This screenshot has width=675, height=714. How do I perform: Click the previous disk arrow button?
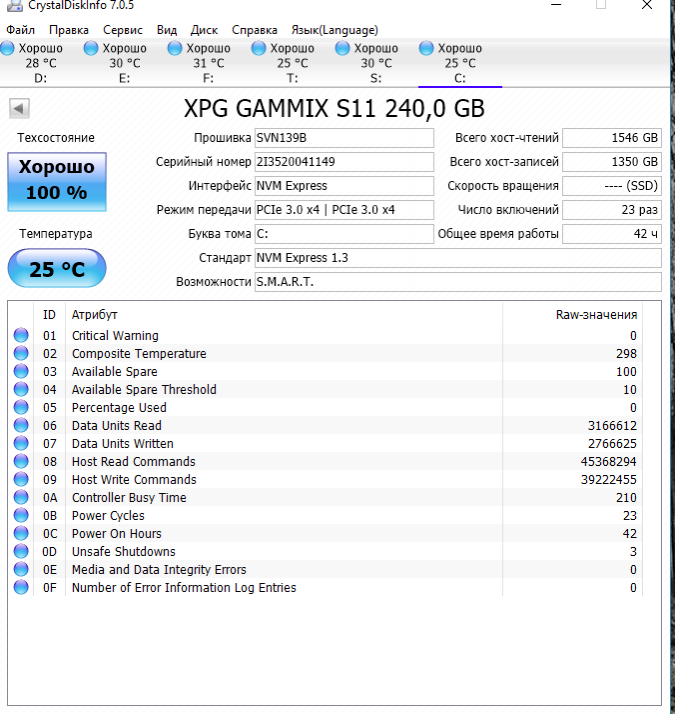pyautogui.click(x=19, y=108)
